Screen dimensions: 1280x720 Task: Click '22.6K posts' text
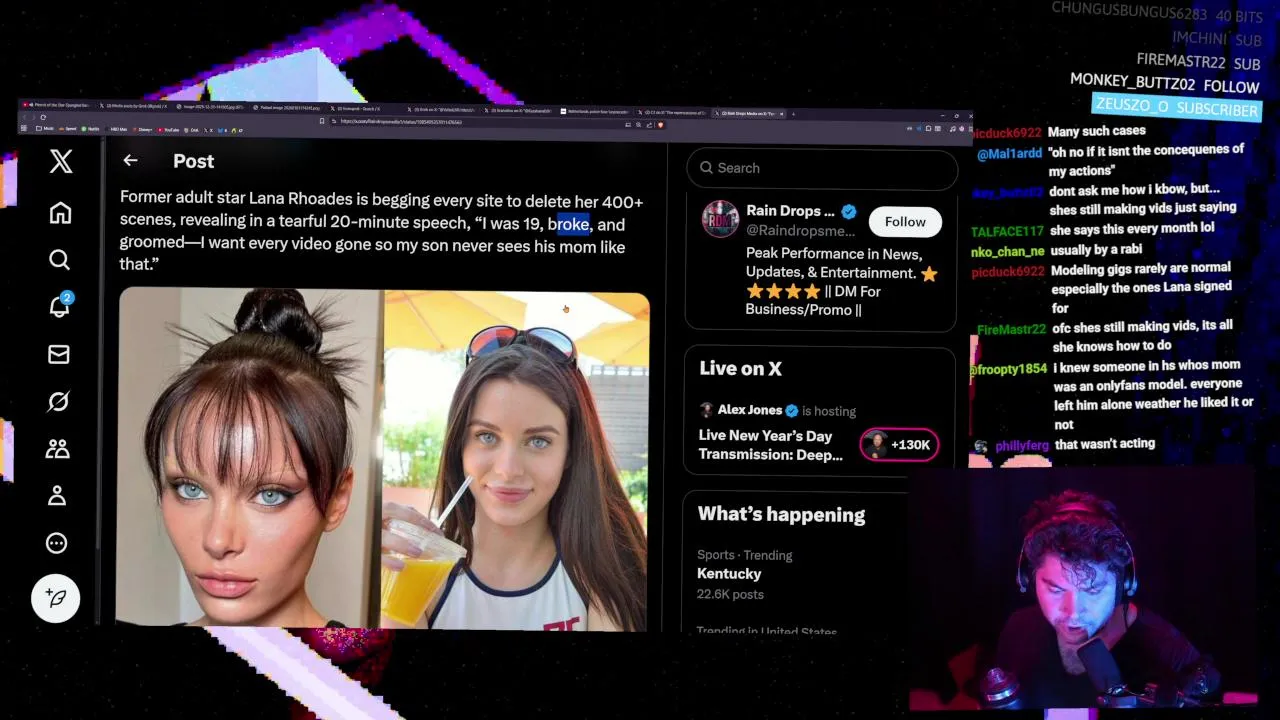point(730,594)
